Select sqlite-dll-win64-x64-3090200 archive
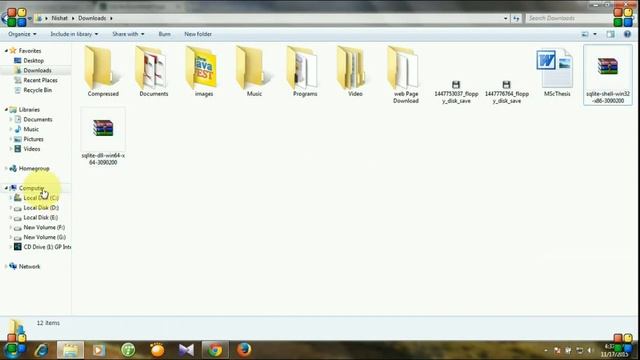The image size is (640, 360). click(x=103, y=137)
